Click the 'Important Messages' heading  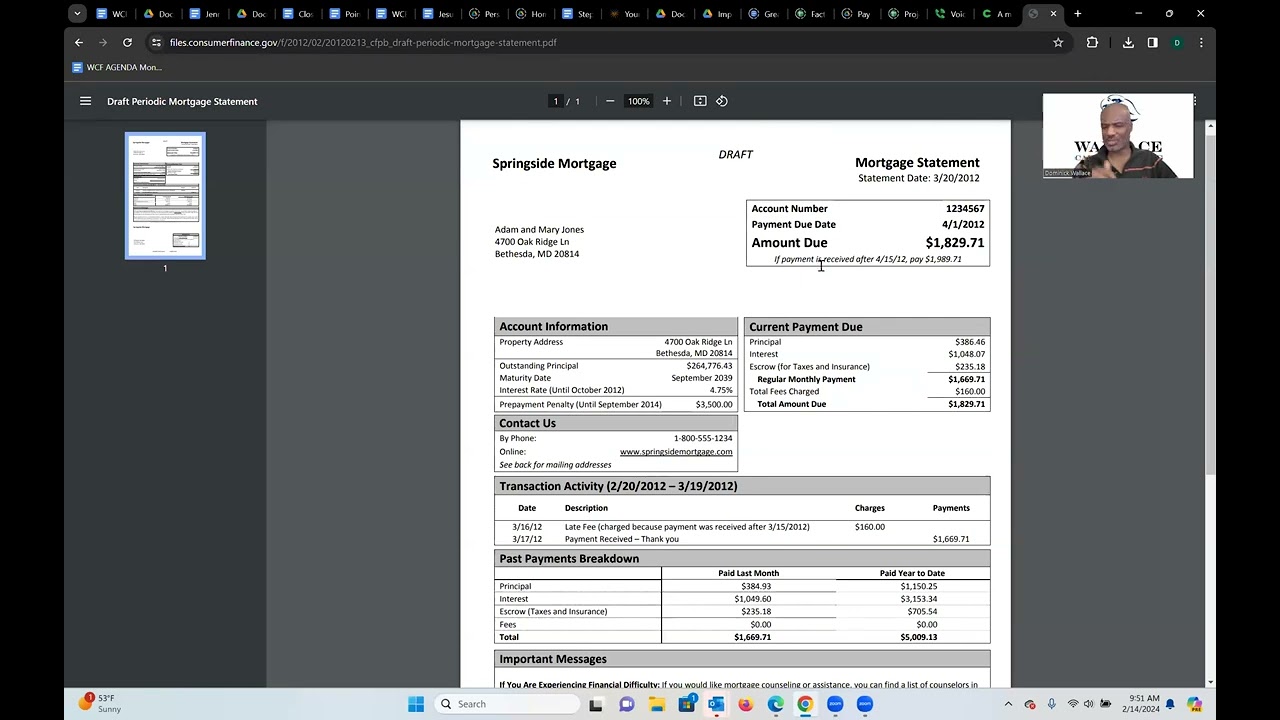point(553,659)
